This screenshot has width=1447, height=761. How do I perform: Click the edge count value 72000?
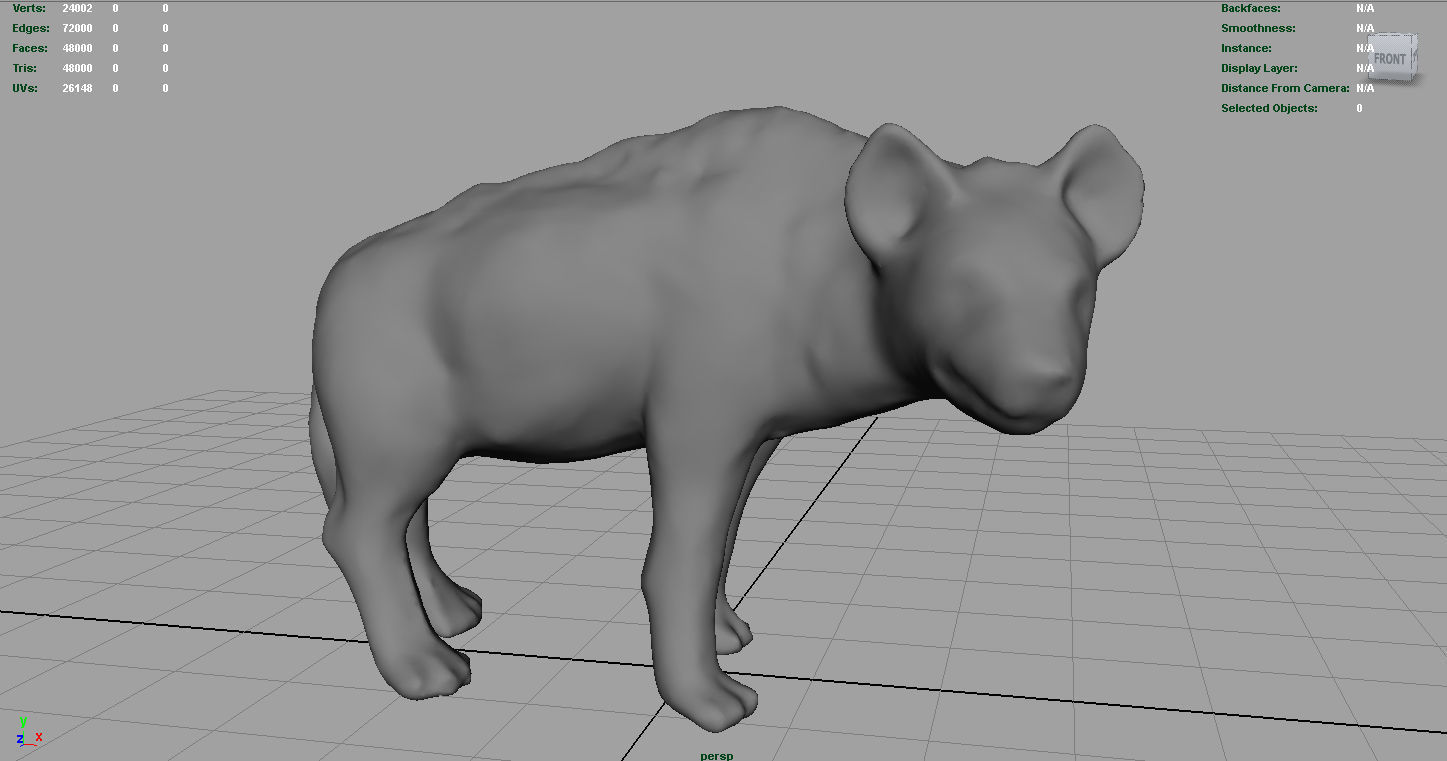(x=77, y=28)
